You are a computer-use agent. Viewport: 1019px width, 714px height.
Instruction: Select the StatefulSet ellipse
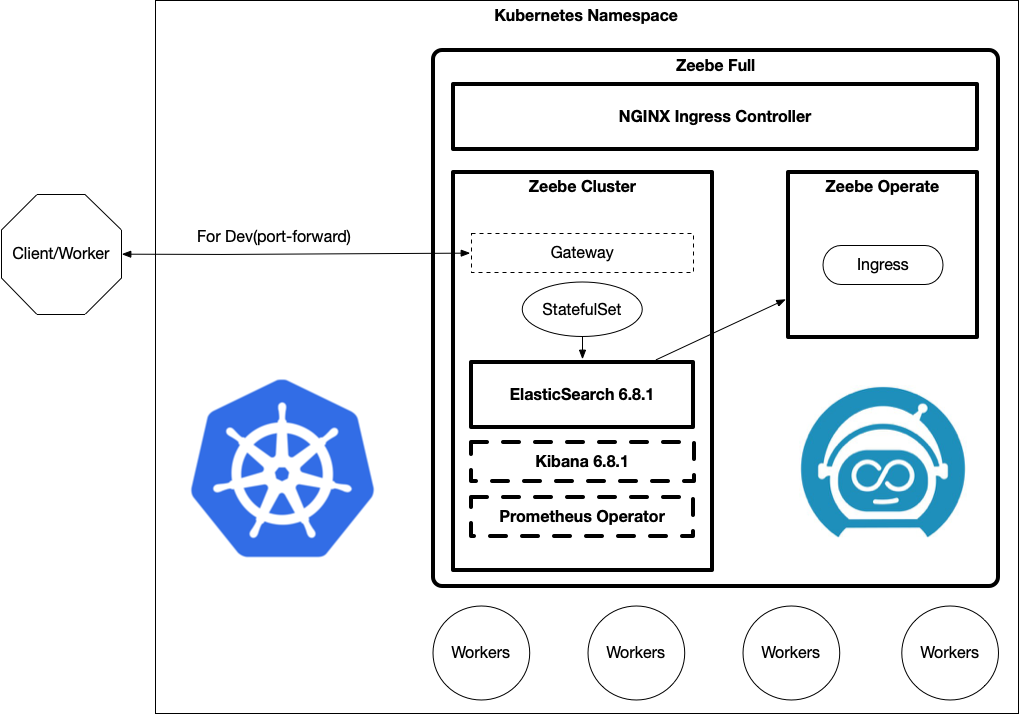coord(582,309)
